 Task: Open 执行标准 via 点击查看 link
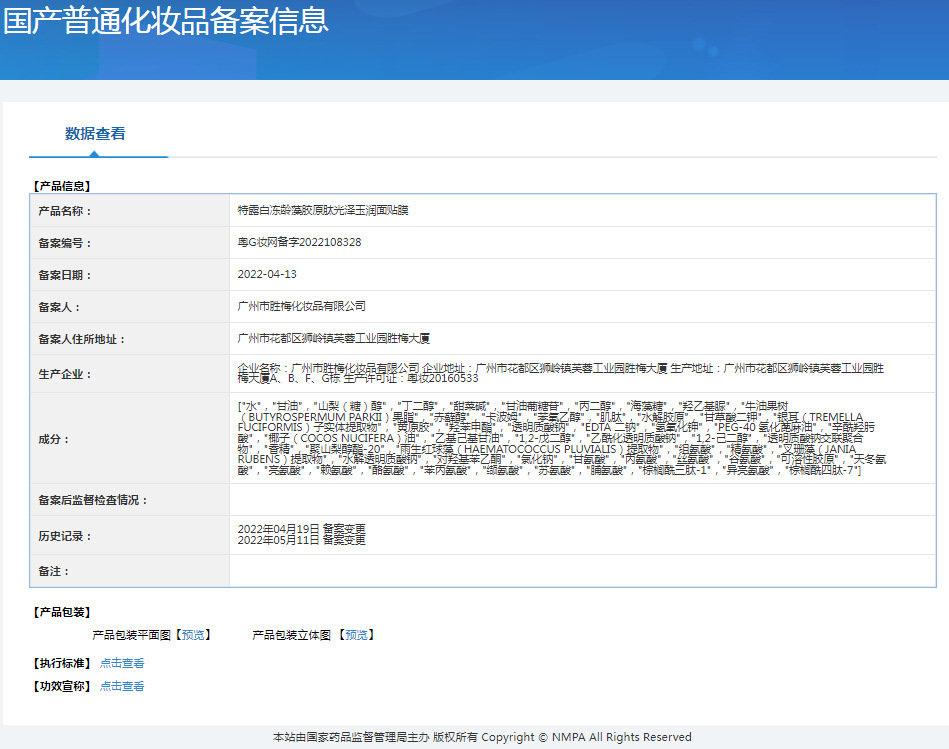click(x=121, y=662)
